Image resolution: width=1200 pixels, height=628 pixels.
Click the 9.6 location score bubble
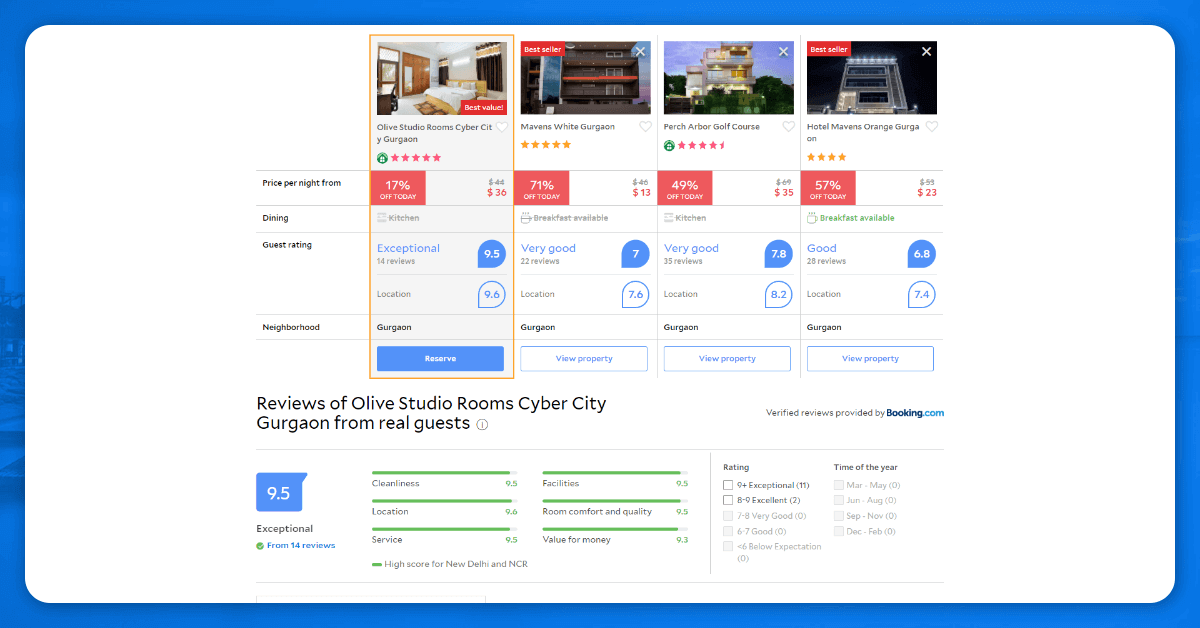pos(491,294)
